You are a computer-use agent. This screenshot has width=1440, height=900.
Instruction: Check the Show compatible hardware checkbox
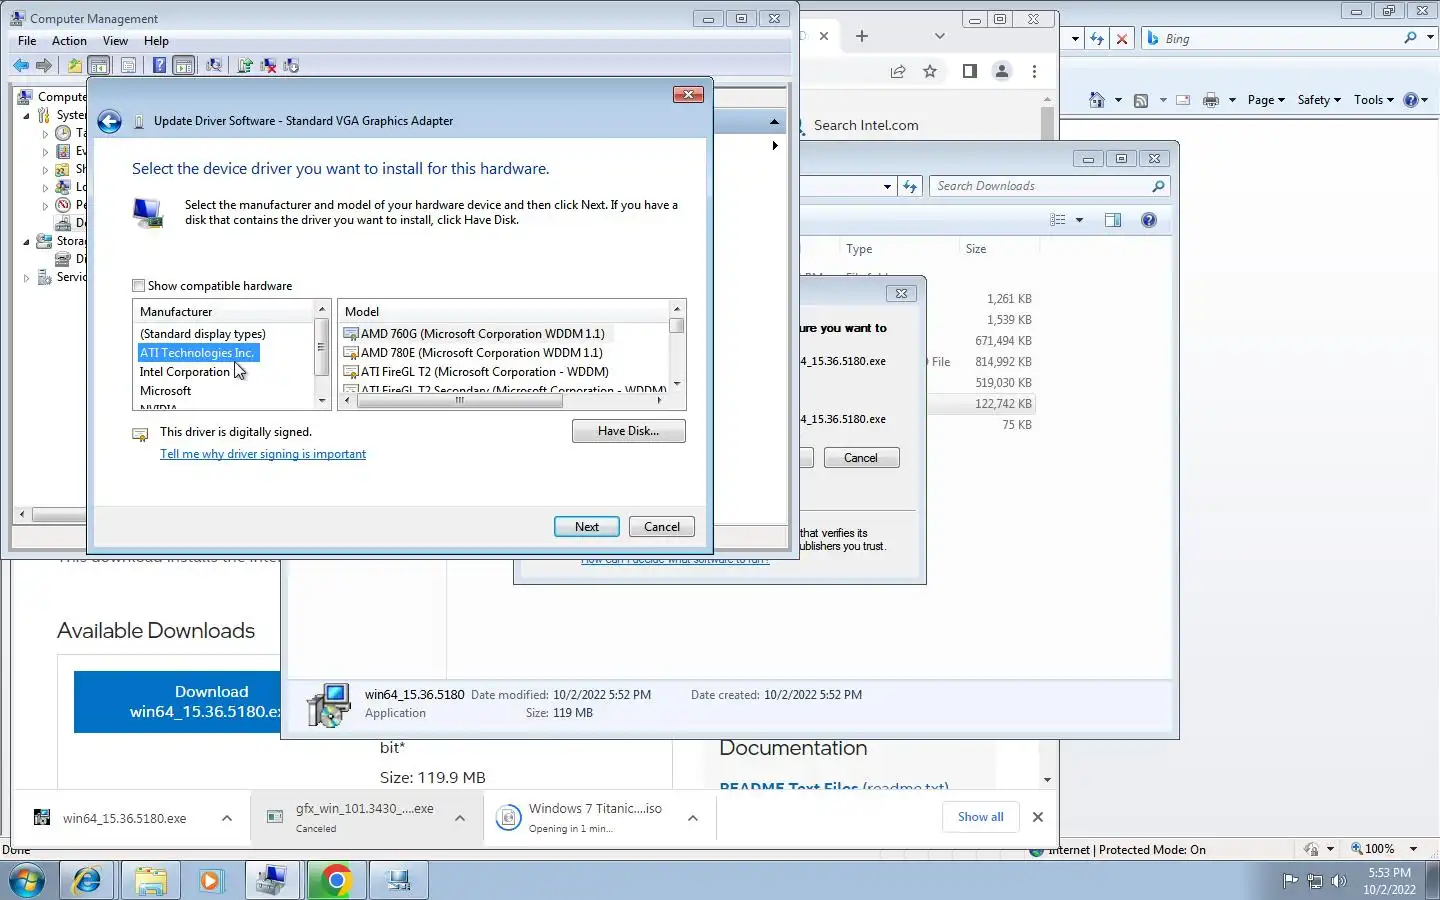tap(139, 286)
